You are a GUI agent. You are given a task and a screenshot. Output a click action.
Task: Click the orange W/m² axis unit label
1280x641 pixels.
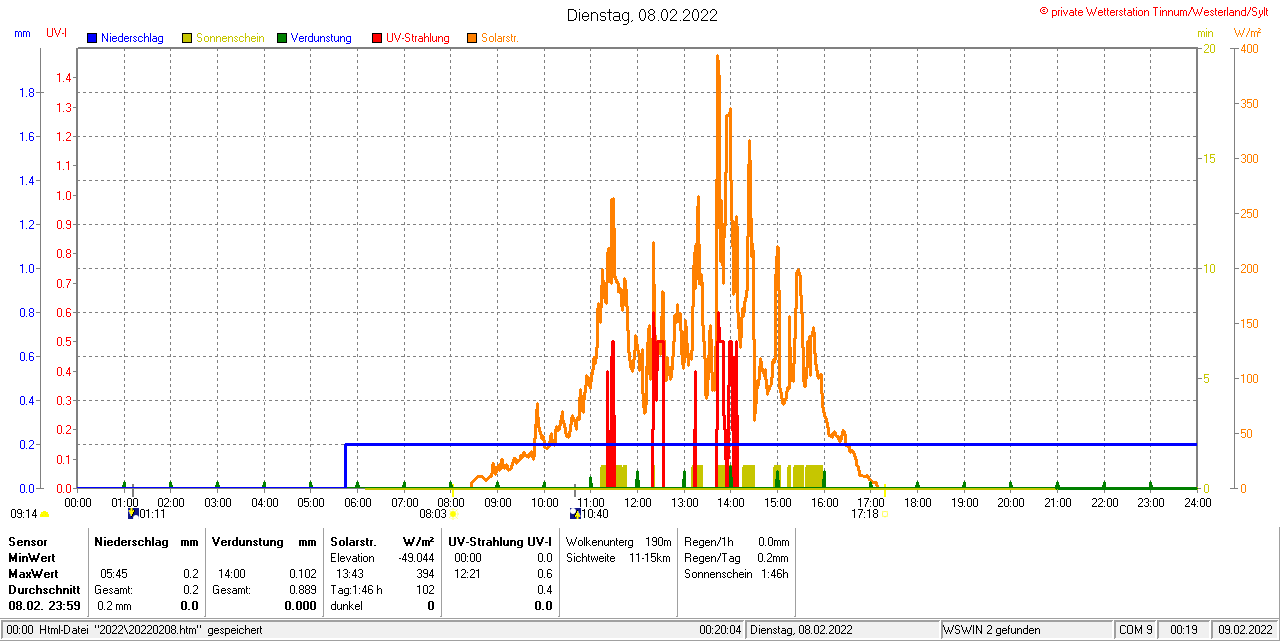1247,33
